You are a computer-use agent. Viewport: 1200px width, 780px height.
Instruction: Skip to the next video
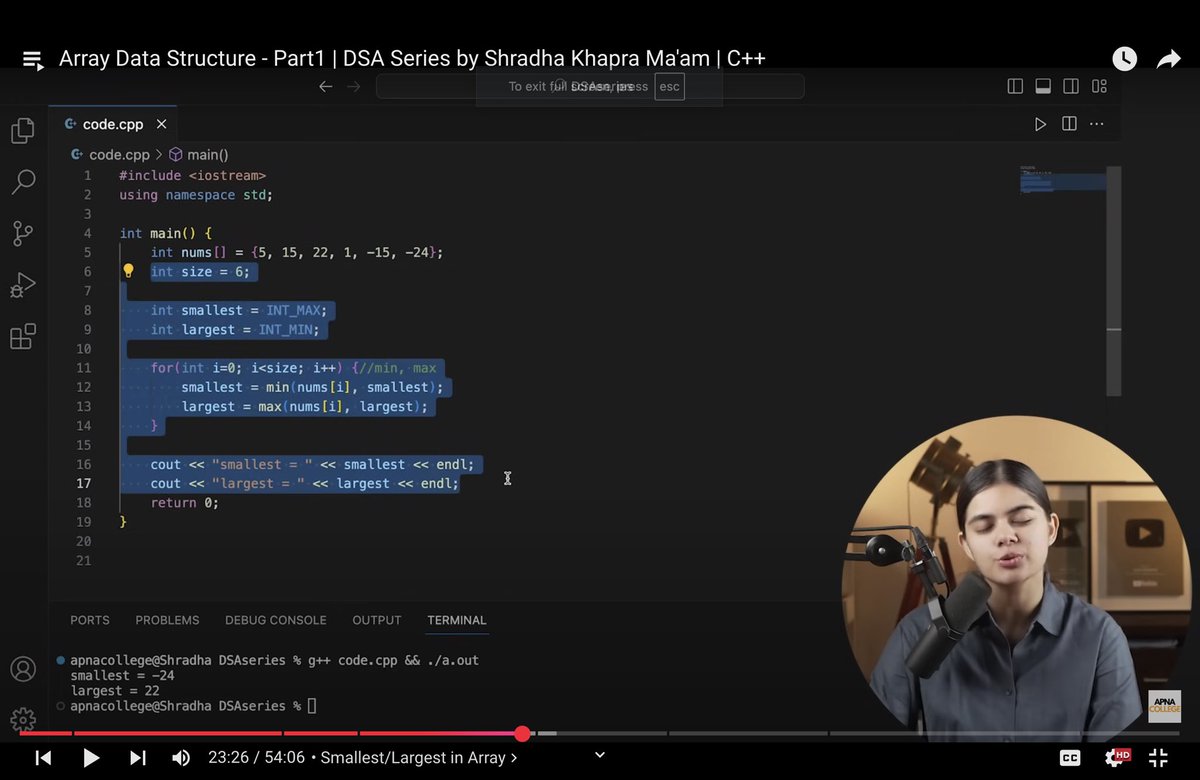point(138,758)
